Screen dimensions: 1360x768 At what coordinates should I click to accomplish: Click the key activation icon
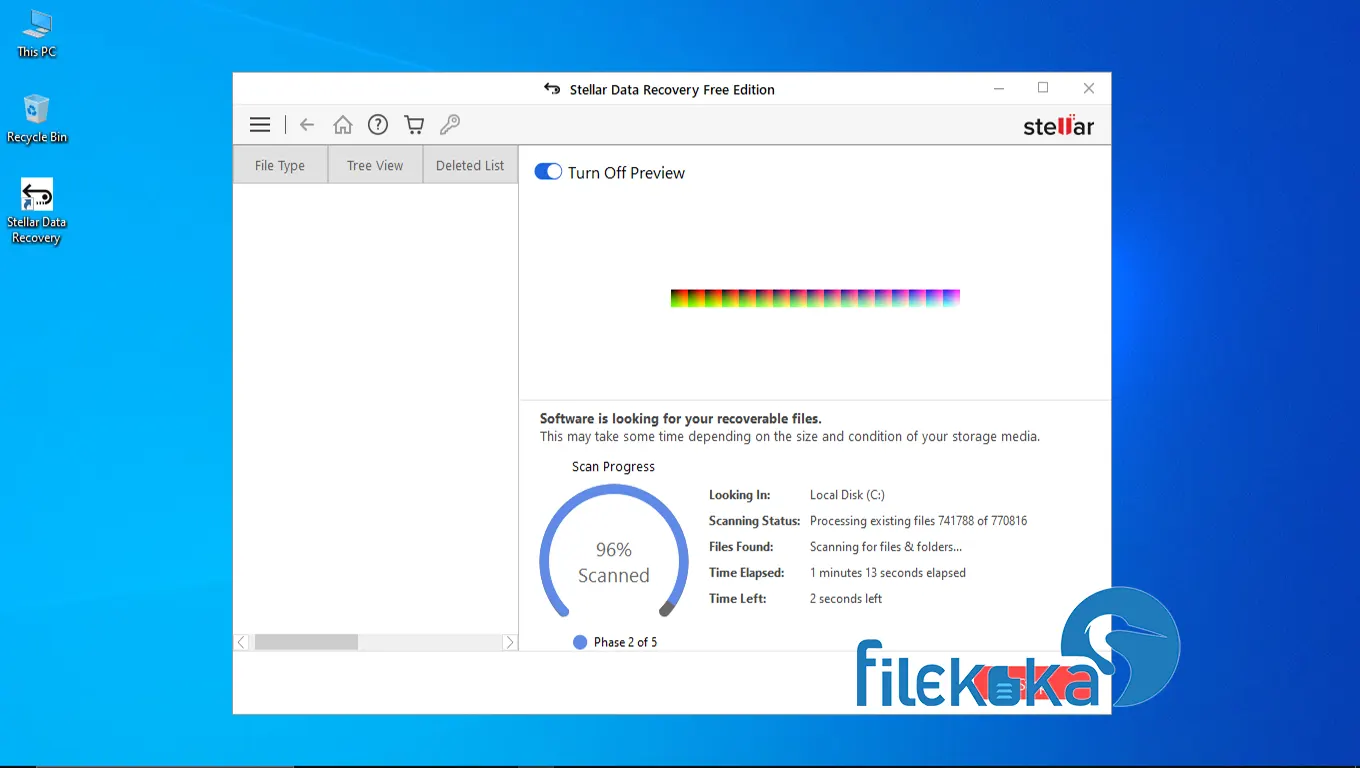450,125
